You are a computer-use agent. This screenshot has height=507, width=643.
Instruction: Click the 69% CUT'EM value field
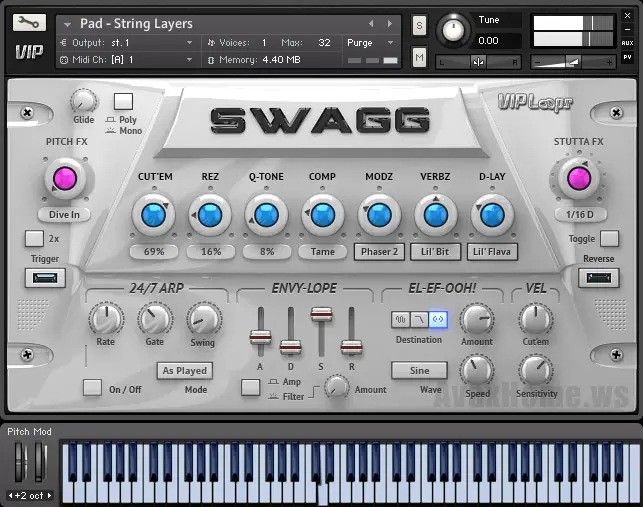pyautogui.click(x=154, y=251)
